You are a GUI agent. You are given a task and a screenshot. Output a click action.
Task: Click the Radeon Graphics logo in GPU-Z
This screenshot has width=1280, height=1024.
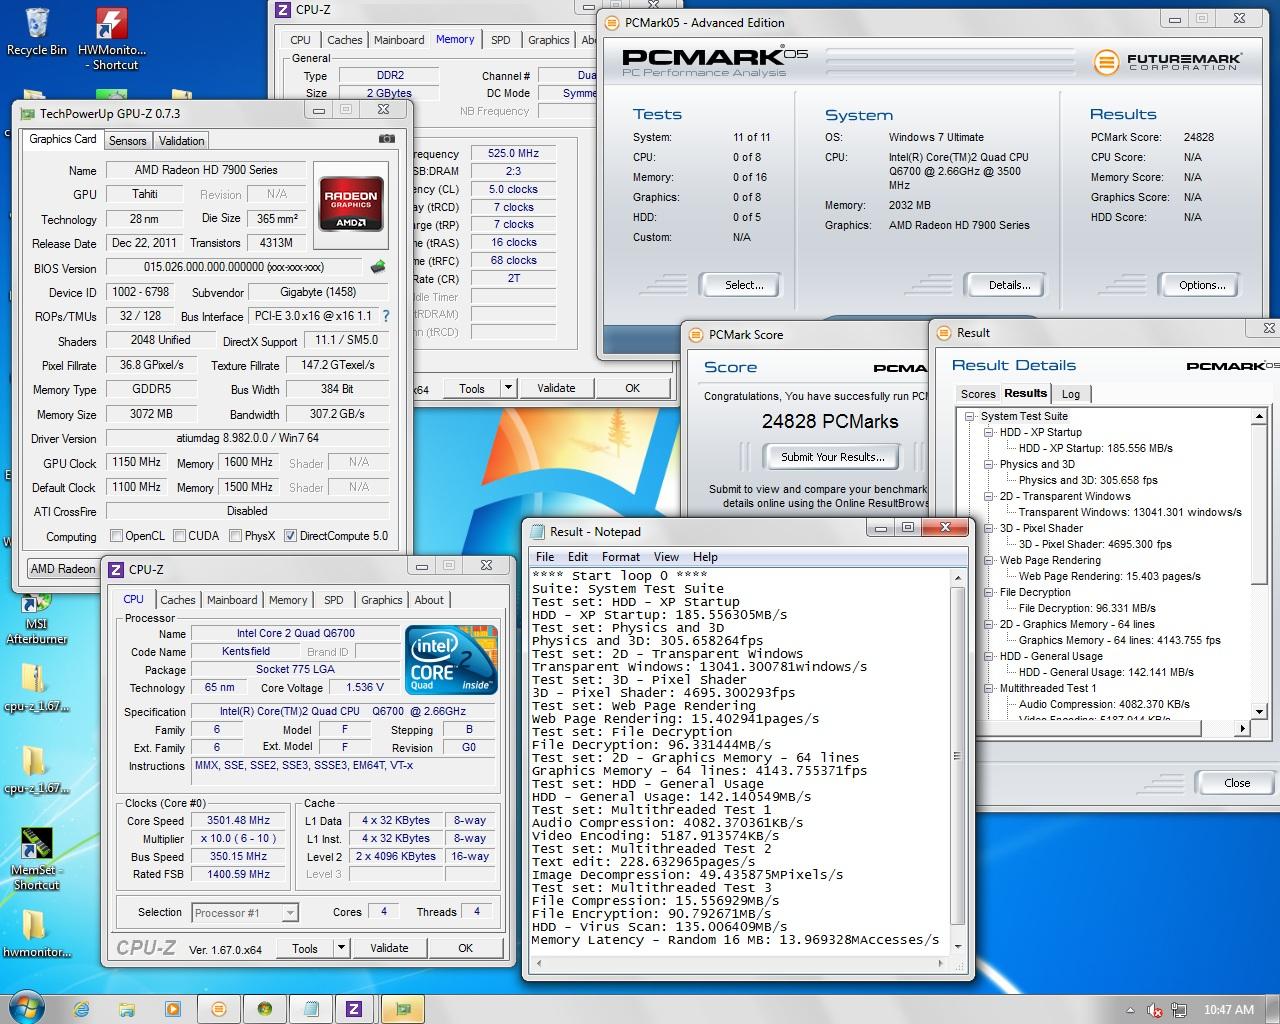click(350, 204)
